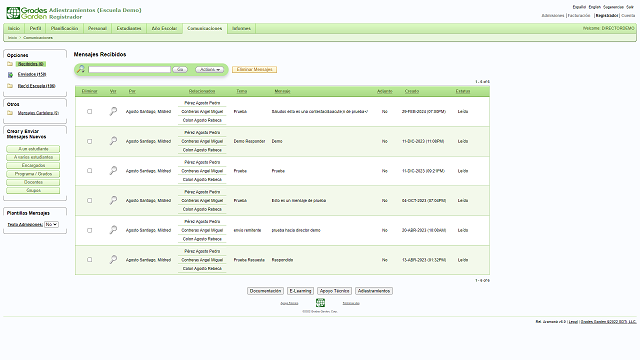Open the Comunicaciones tab
Screen dimensions: 640x360
[204, 28]
